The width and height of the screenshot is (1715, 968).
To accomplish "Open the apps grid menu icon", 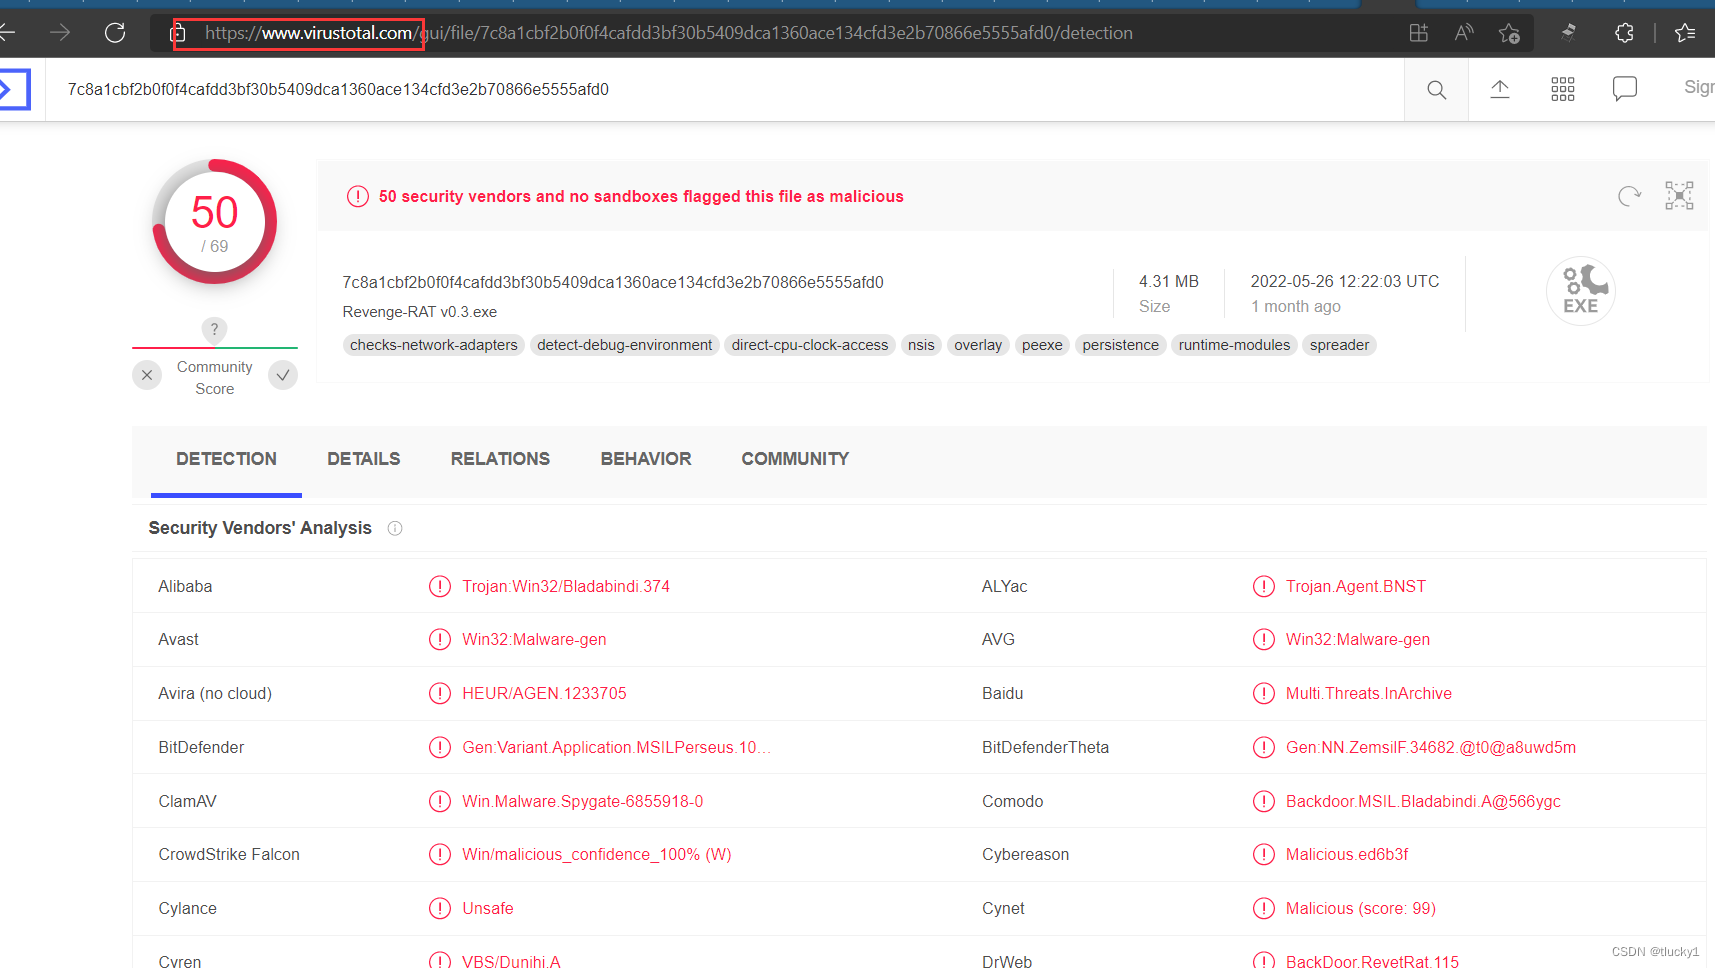I will point(1562,89).
